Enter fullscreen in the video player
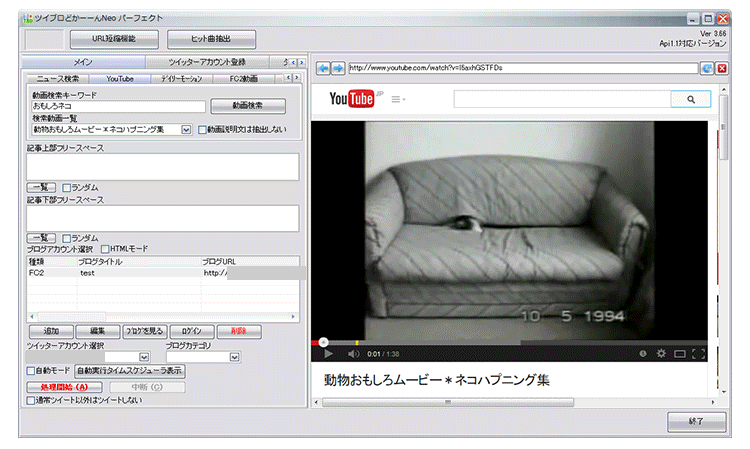750x449 pixels. click(x=698, y=353)
